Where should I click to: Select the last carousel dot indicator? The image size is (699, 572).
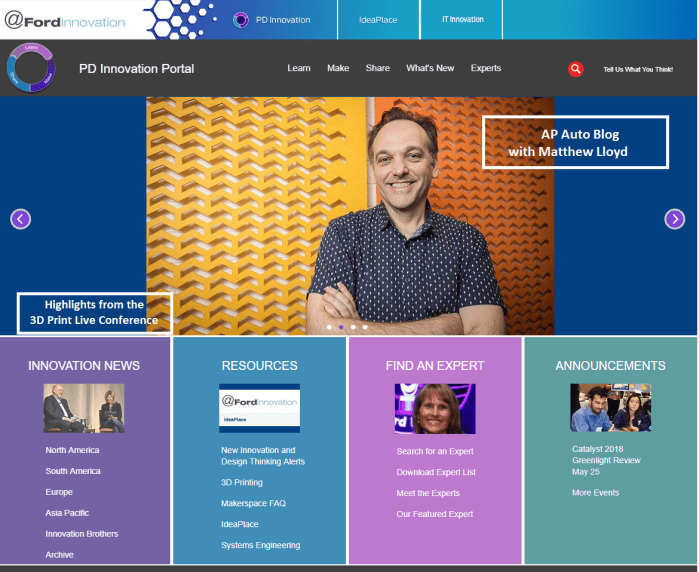click(365, 327)
